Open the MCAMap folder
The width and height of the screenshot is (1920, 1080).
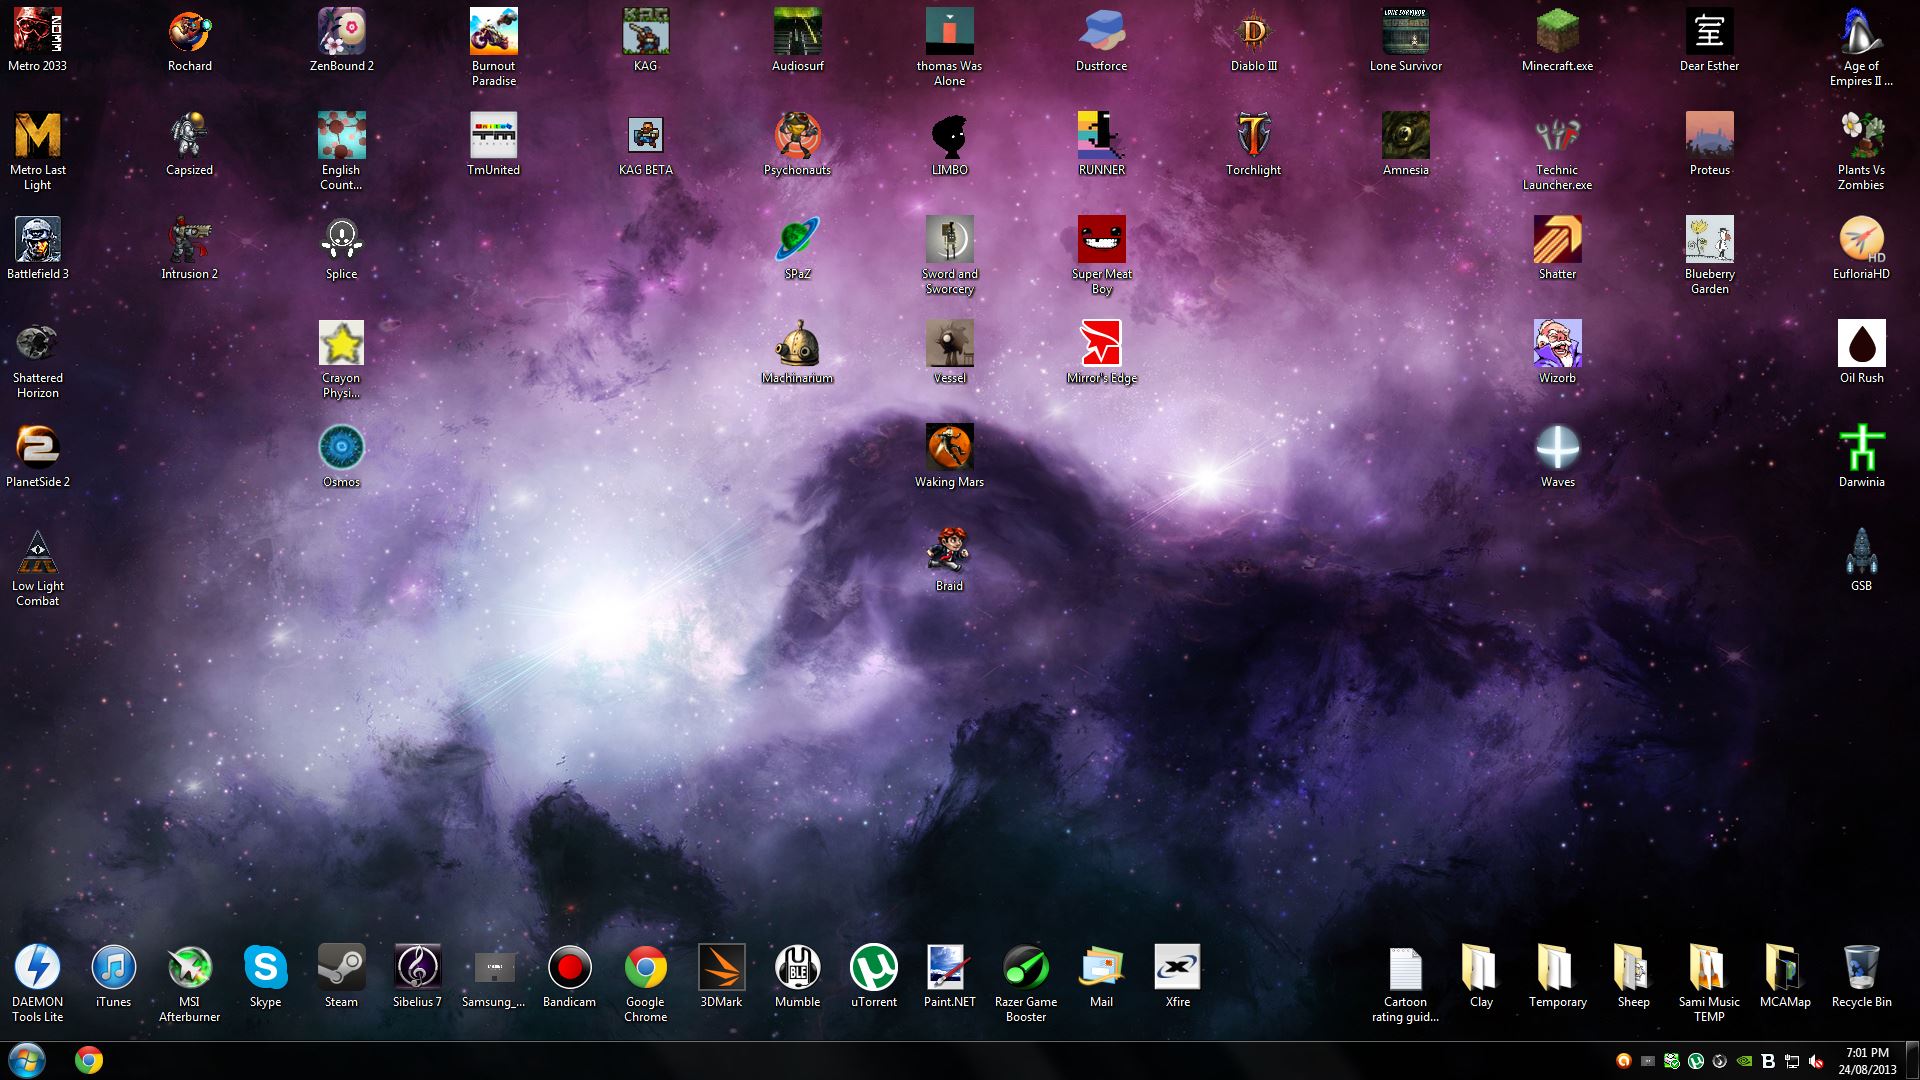tap(1786, 978)
